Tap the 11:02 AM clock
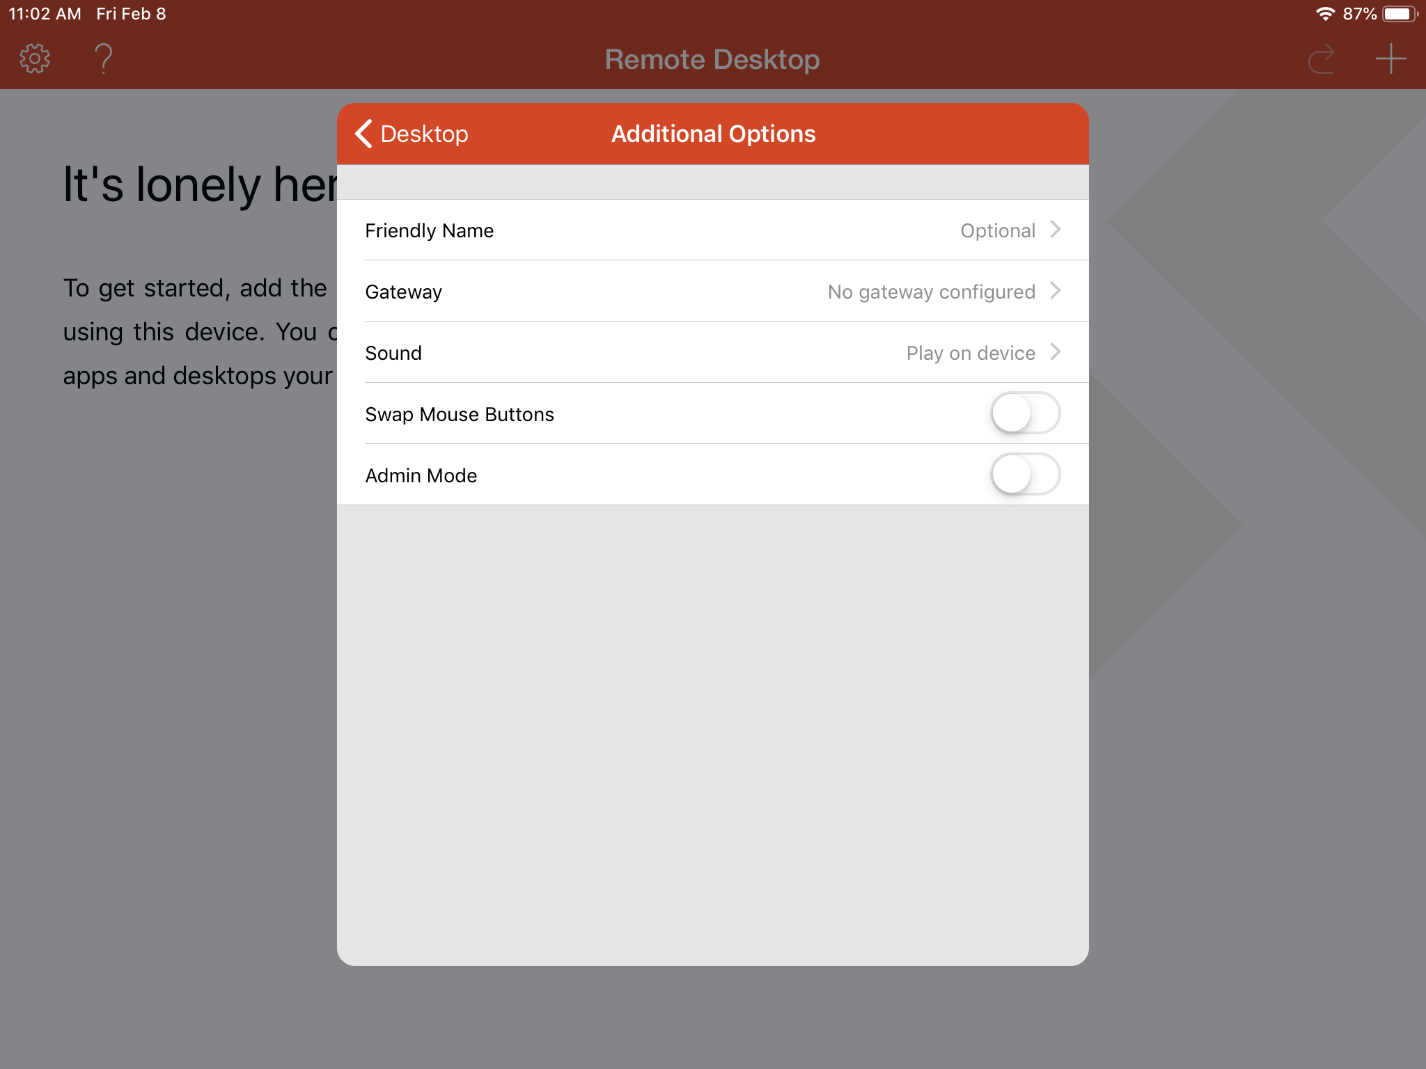The image size is (1426, 1069). tap(45, 14)
